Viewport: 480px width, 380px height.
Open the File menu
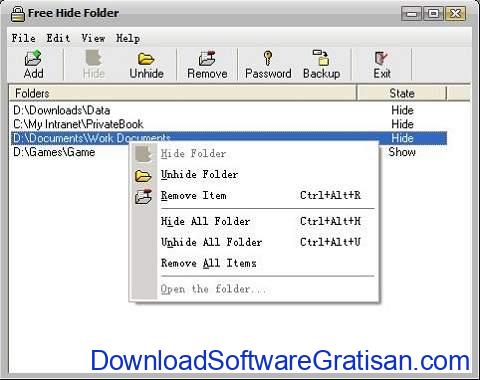(x=23, y=38)
